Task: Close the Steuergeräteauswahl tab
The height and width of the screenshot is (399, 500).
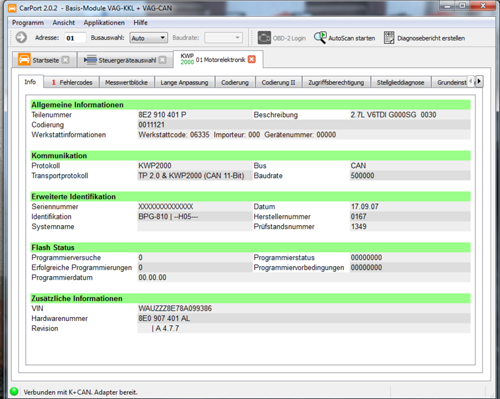Action: (x=162, y=60)
